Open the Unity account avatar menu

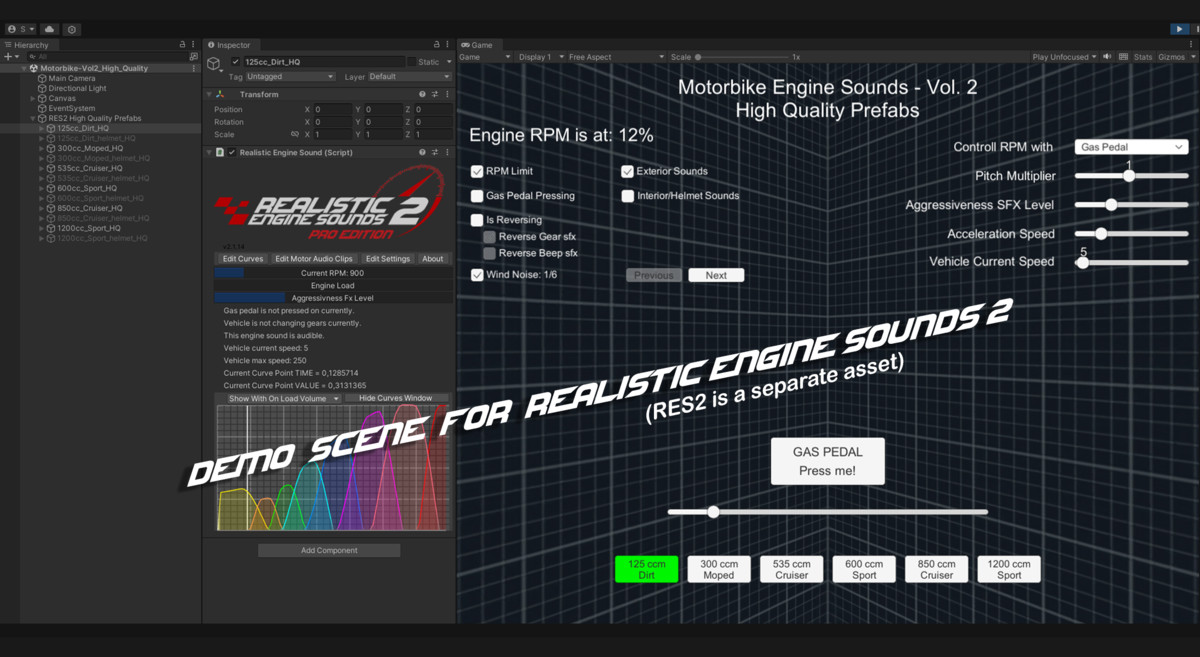13,29
